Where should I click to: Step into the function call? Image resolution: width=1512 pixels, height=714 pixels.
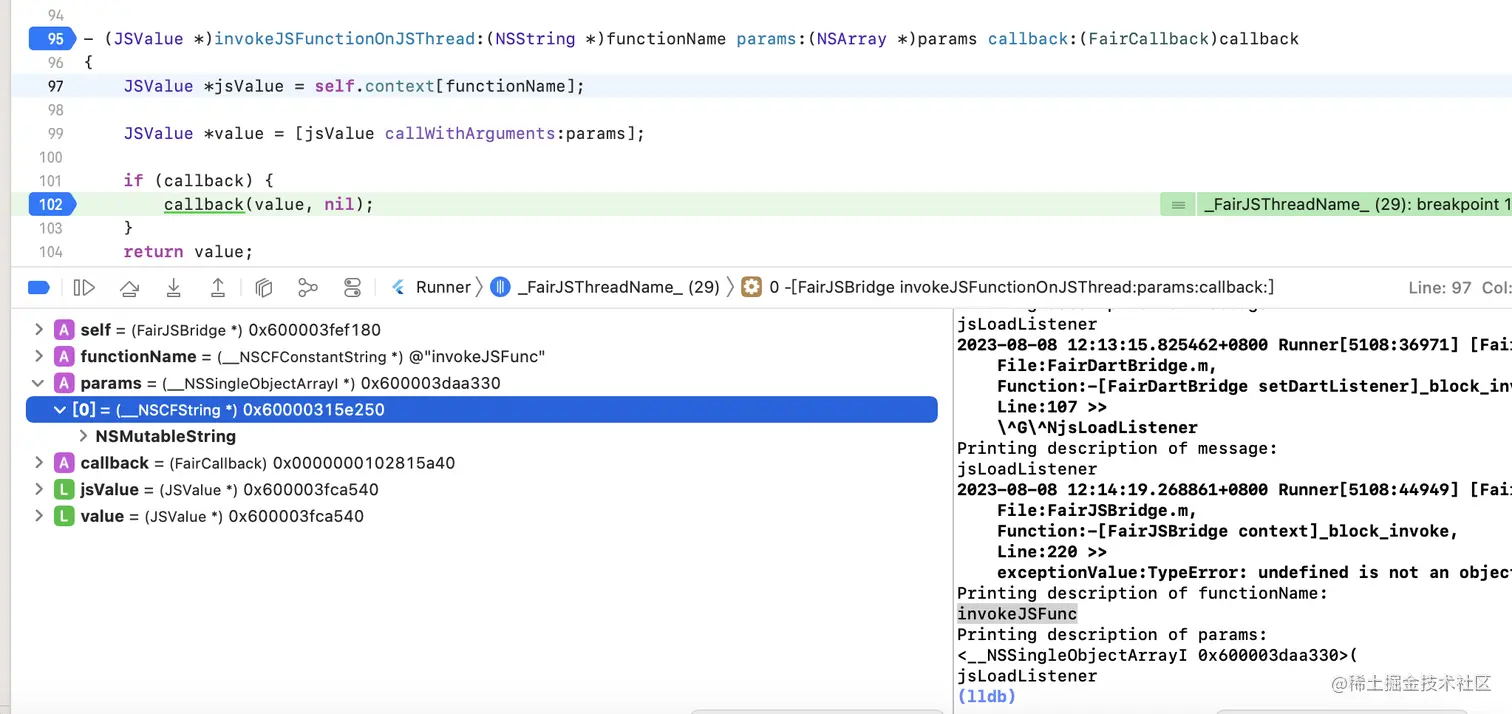point(173,288)
